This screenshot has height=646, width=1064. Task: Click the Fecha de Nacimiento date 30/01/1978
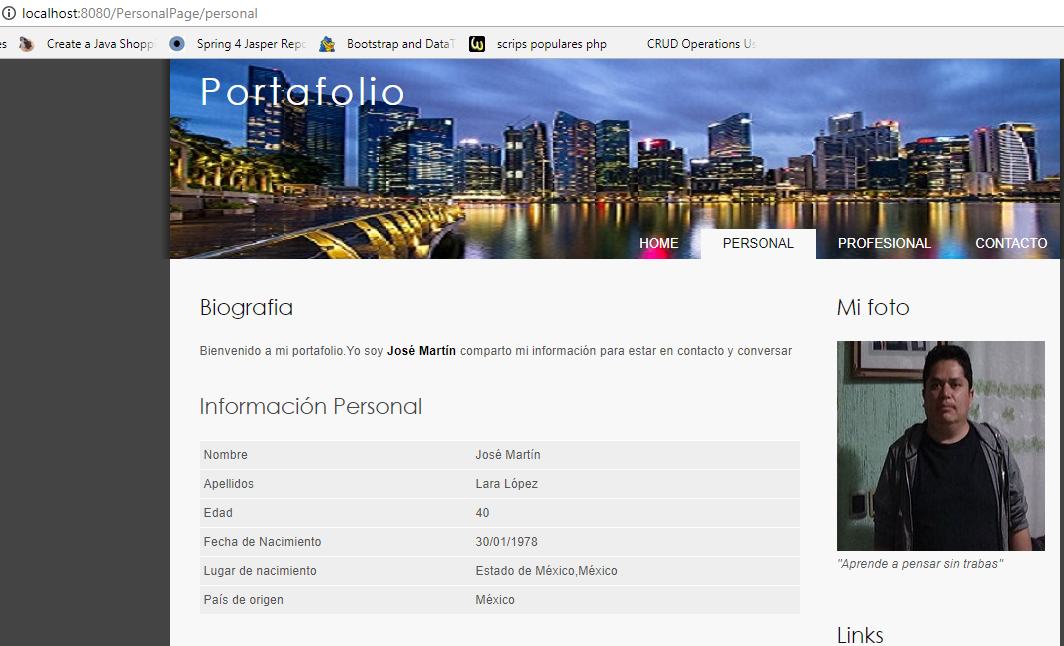506,542
